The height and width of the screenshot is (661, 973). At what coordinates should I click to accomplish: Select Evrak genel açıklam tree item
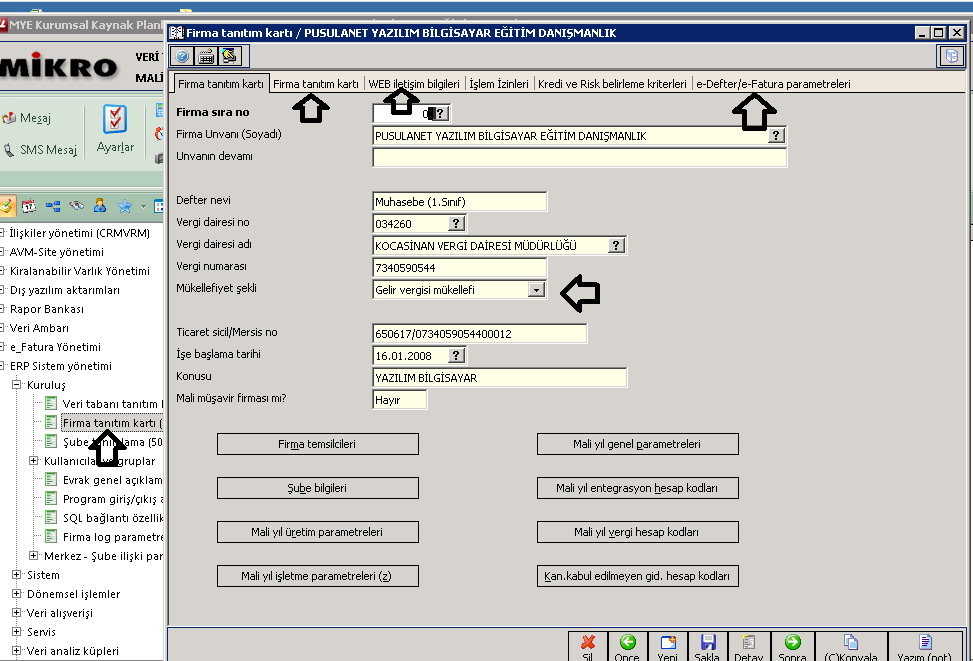tap(104, 480)
